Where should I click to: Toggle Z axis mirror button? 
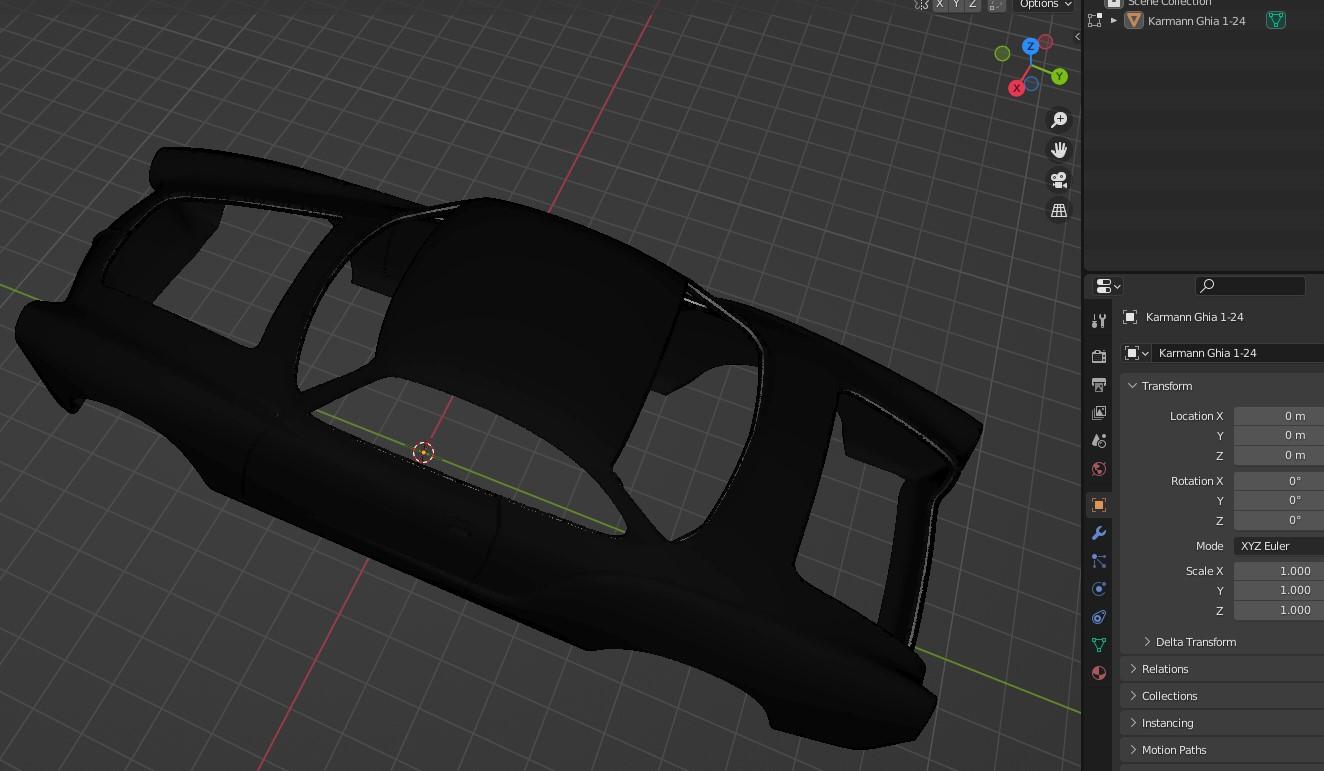(x=971, y=4)
